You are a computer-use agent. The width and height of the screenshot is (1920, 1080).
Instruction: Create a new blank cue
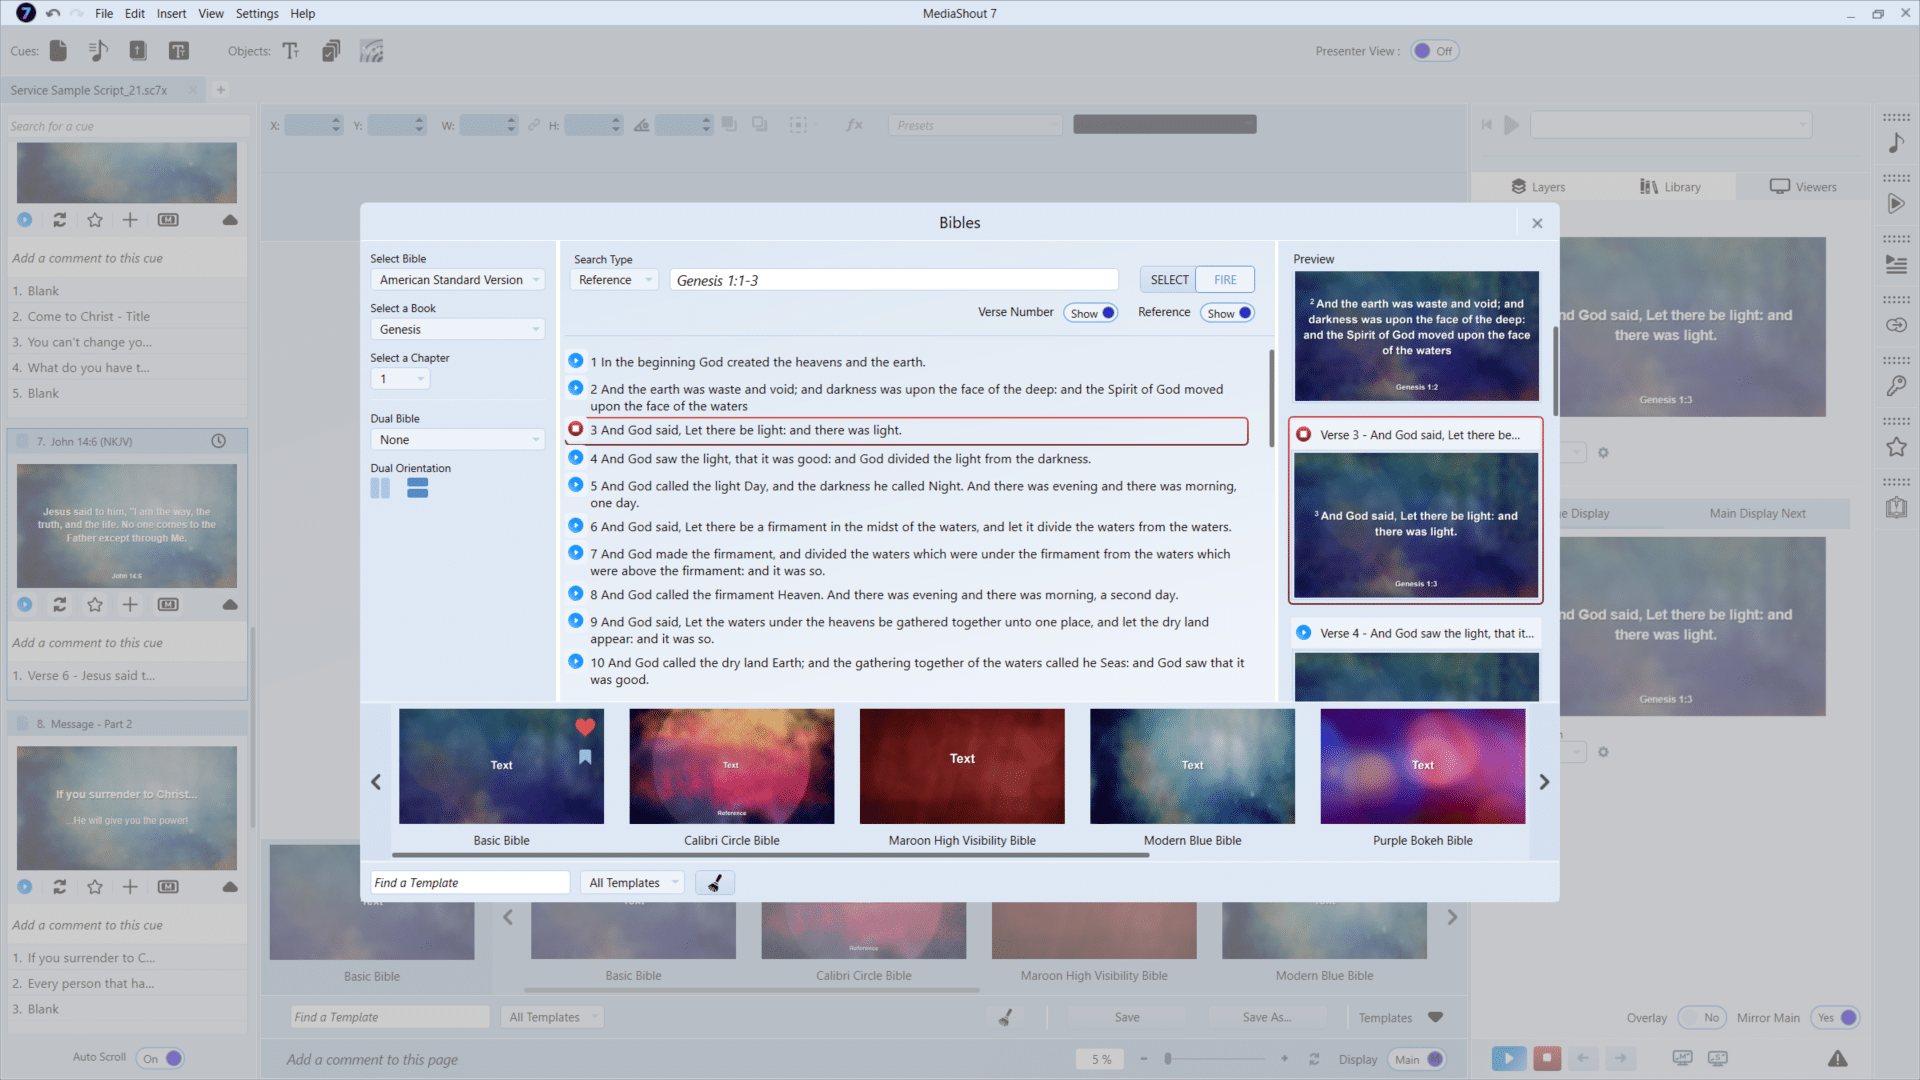tap(57, 50)
